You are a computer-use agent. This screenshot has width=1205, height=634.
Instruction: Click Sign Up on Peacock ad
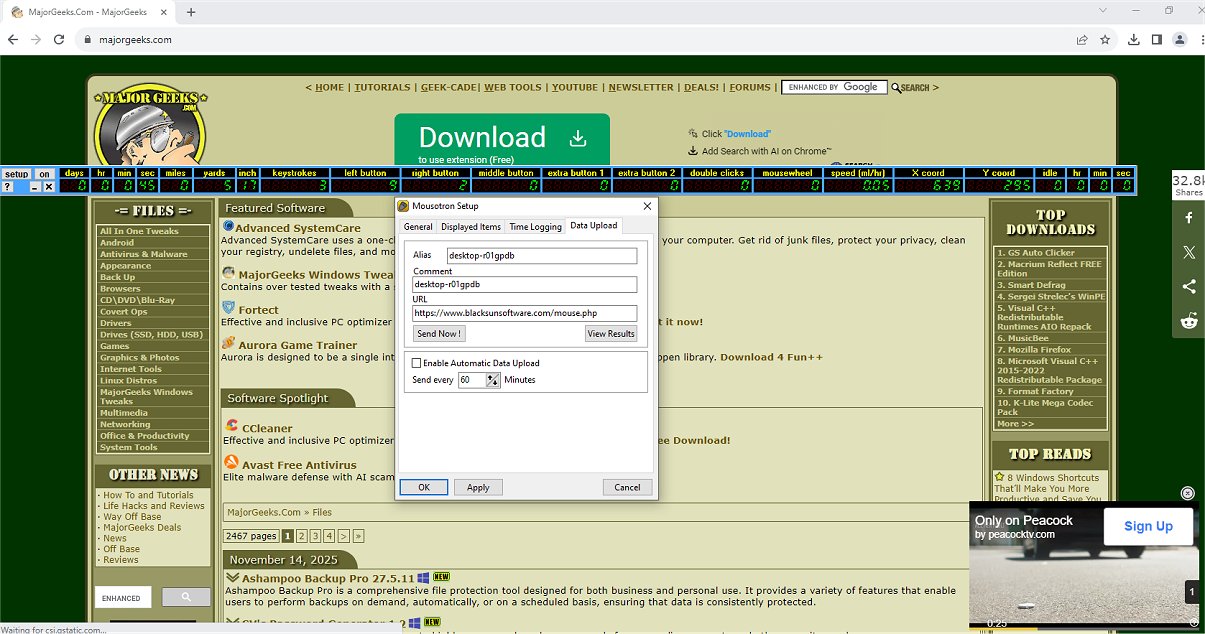point(1148,526)
